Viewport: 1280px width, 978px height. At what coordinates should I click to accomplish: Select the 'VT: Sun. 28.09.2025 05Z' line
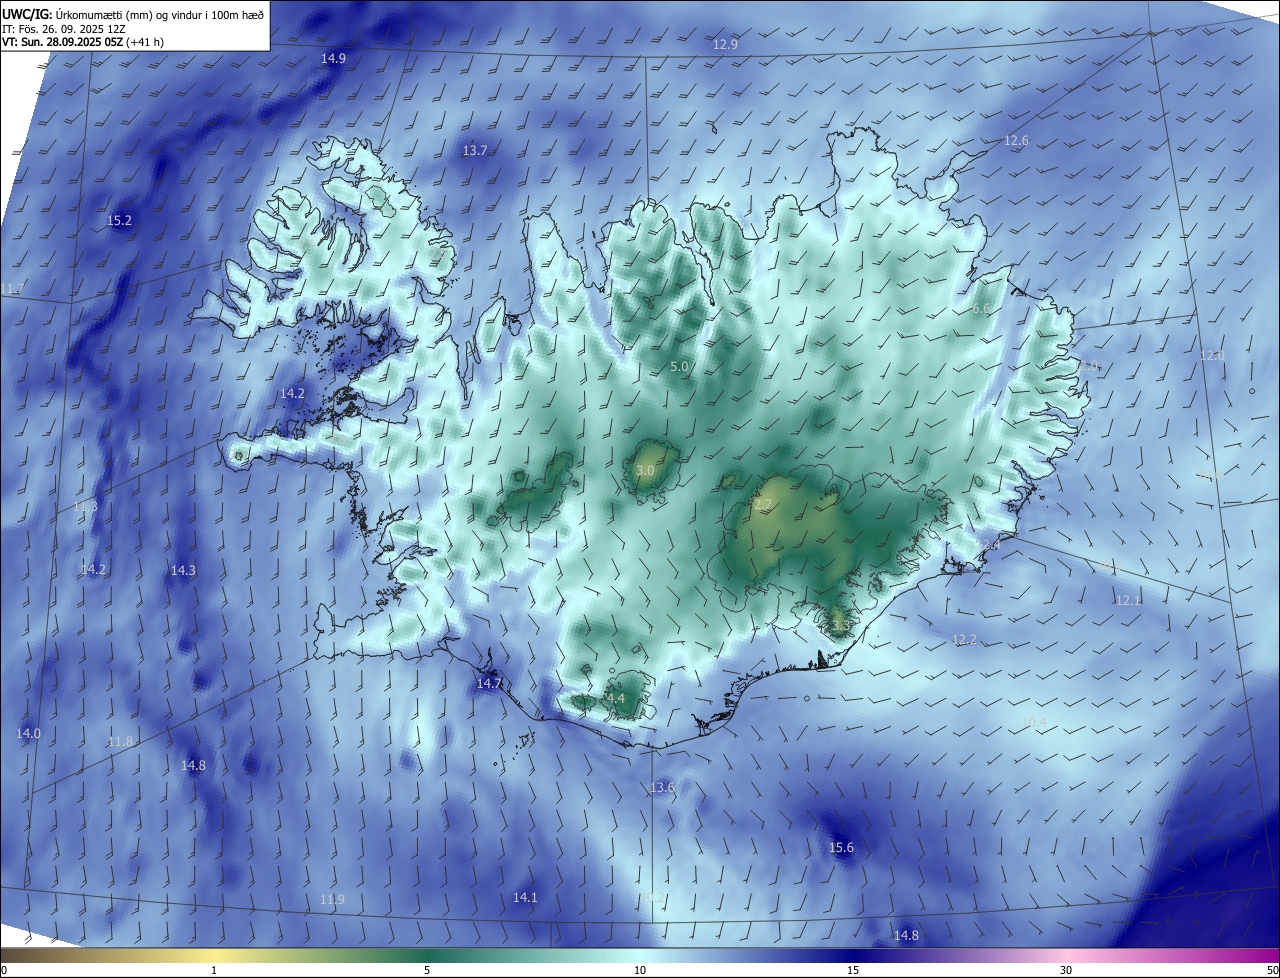[62, 43]
